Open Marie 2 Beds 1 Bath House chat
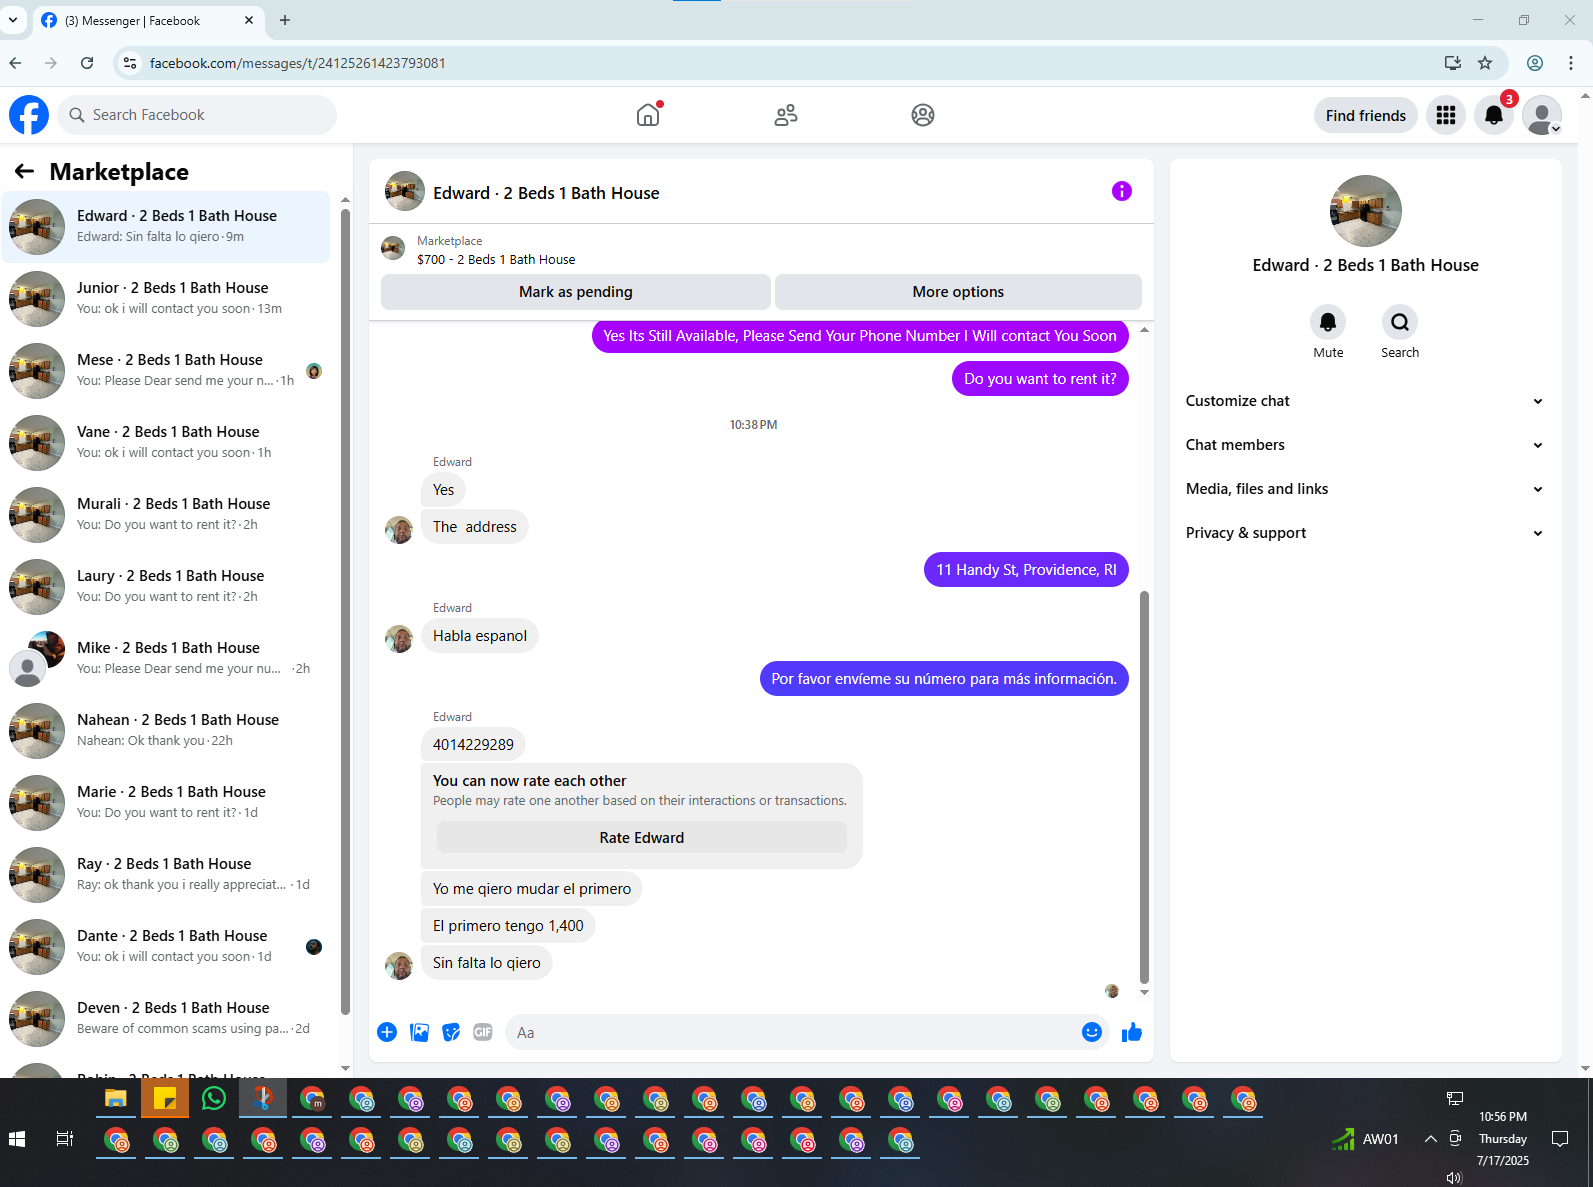The height and width of the screenshot is (1187, 1593). (166, 803)
